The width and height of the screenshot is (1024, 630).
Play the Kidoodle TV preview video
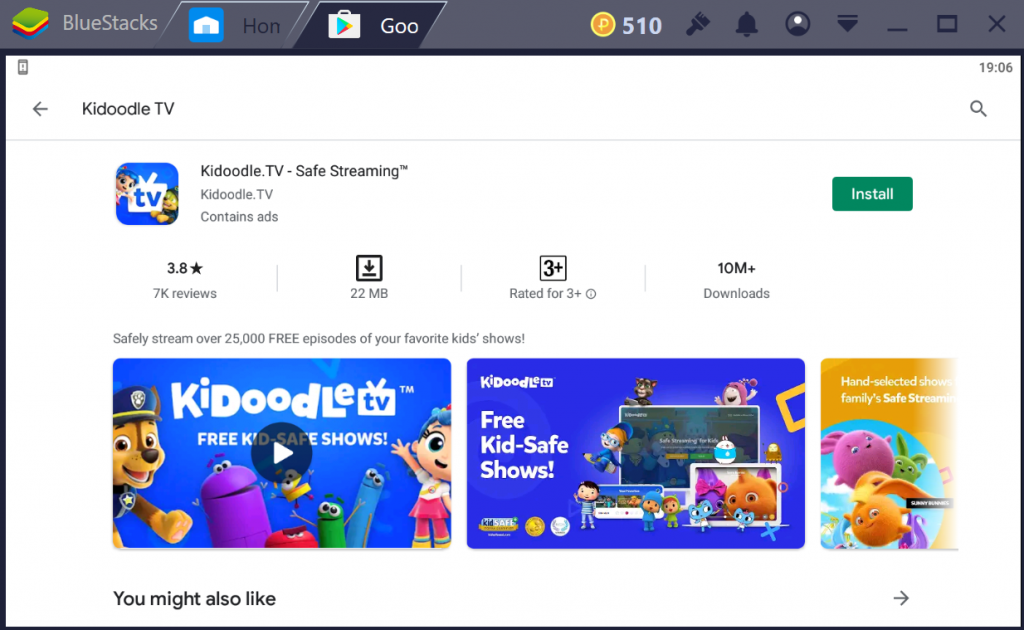point(281,454)
